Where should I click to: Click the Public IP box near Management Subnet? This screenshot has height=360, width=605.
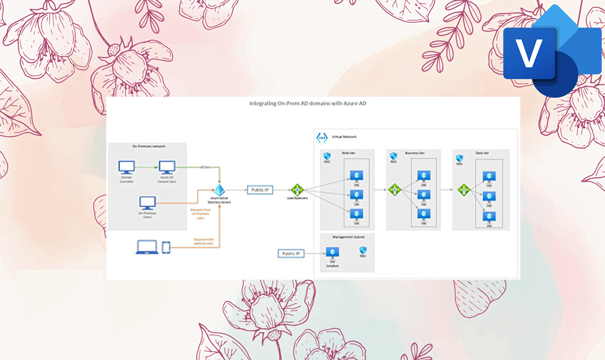click(x=291, y=254)
